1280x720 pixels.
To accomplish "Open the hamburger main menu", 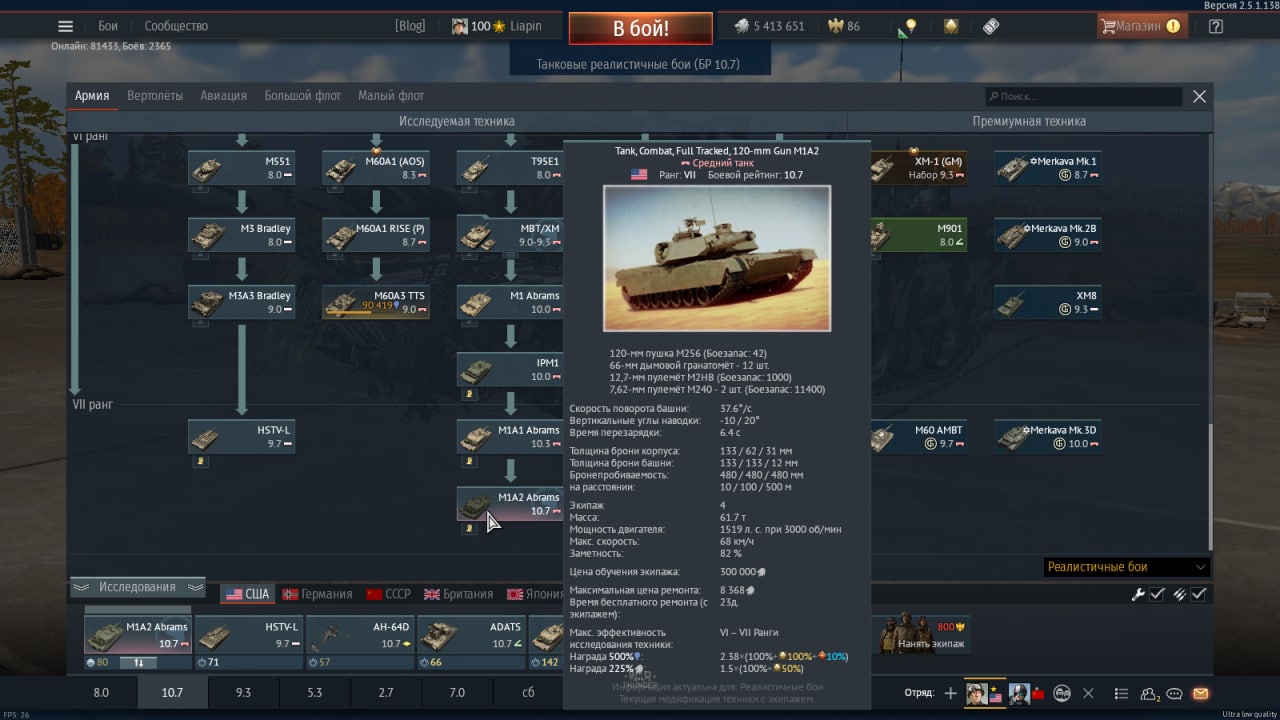I will (65, 26).
